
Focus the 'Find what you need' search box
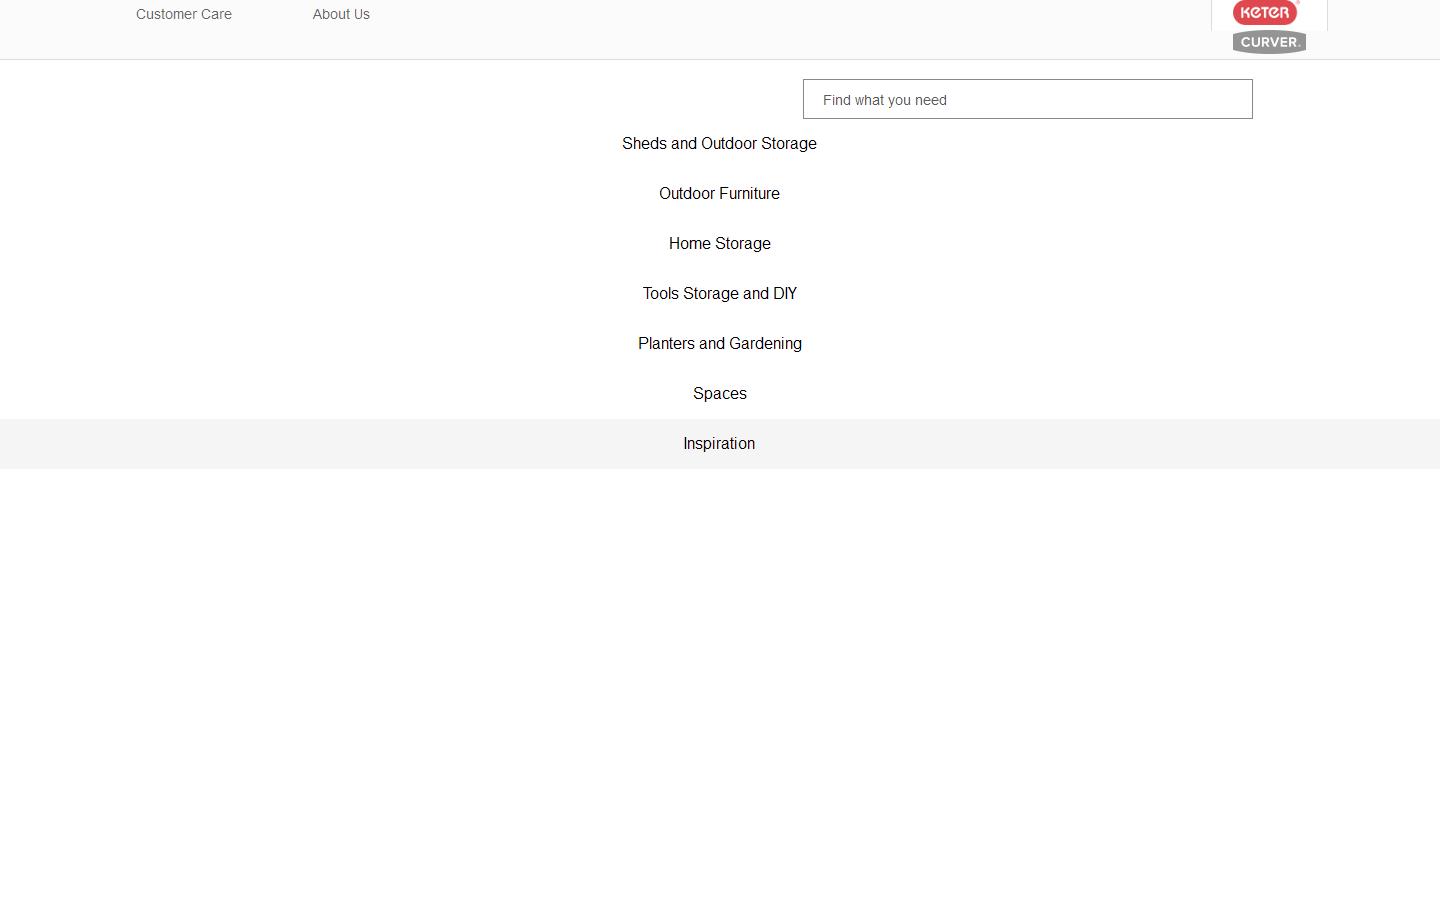point(1027,100)
